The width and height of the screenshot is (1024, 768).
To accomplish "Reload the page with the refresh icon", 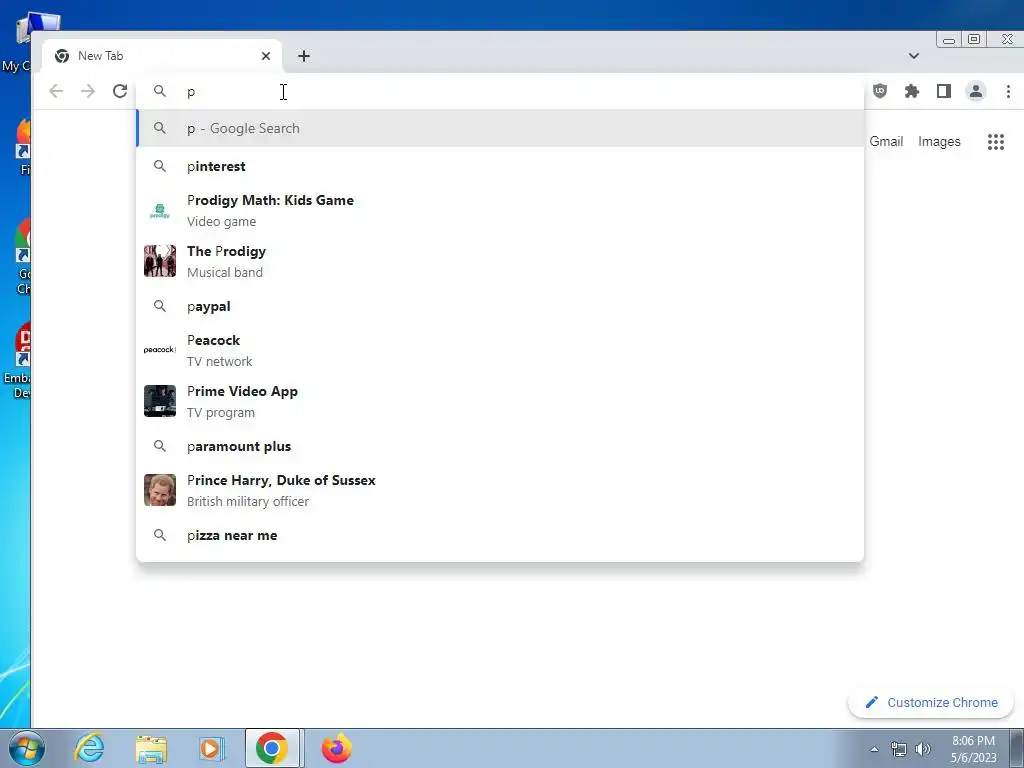I will [x=120, y=91].
